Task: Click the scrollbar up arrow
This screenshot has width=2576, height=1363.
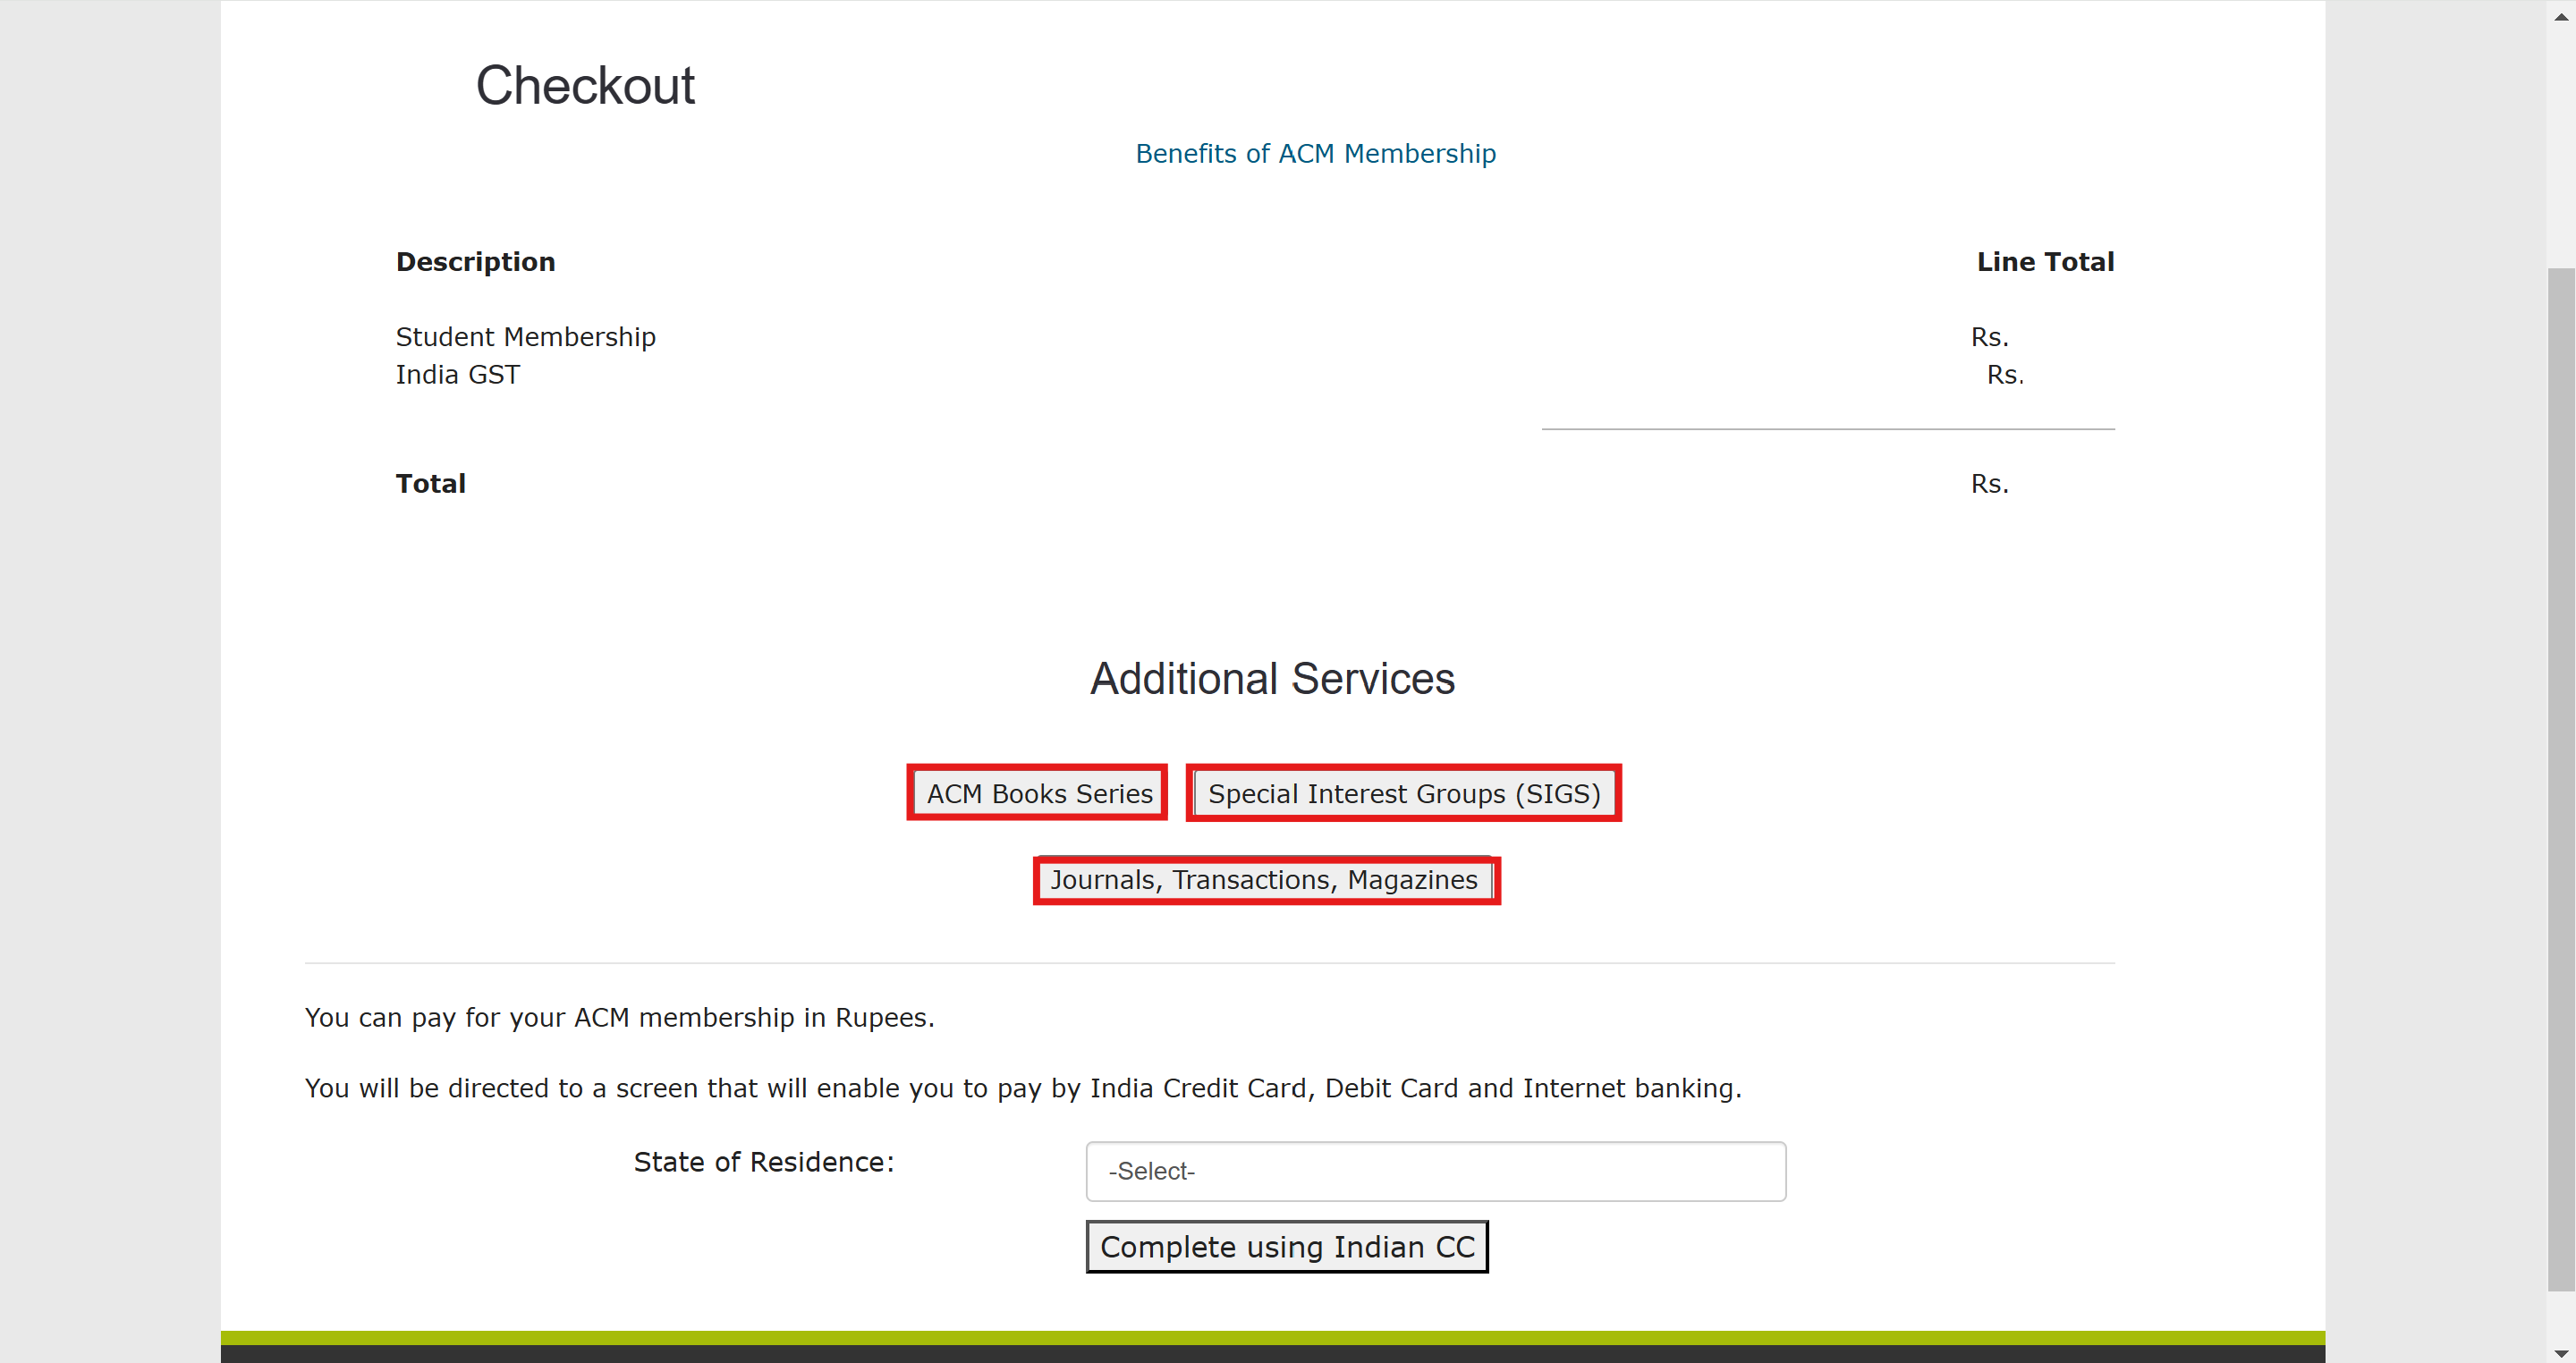Action: tap(2561, 15)
